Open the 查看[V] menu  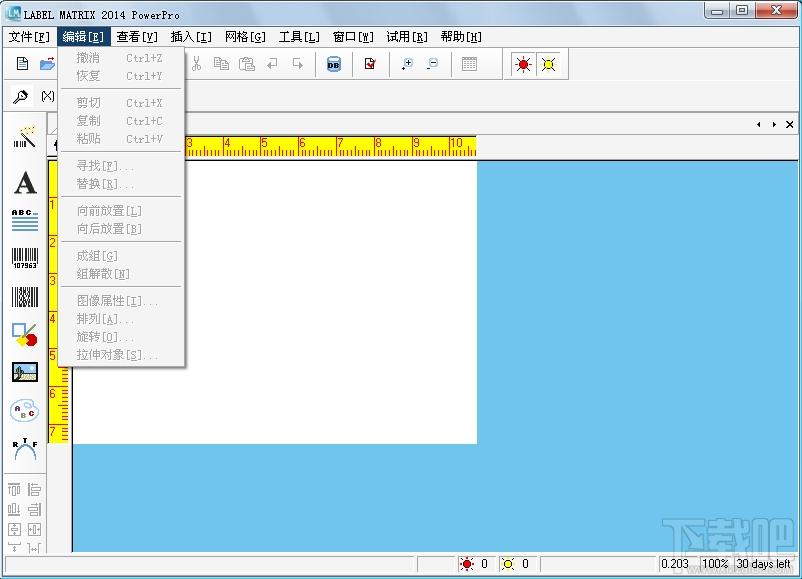tap(137, 37)
